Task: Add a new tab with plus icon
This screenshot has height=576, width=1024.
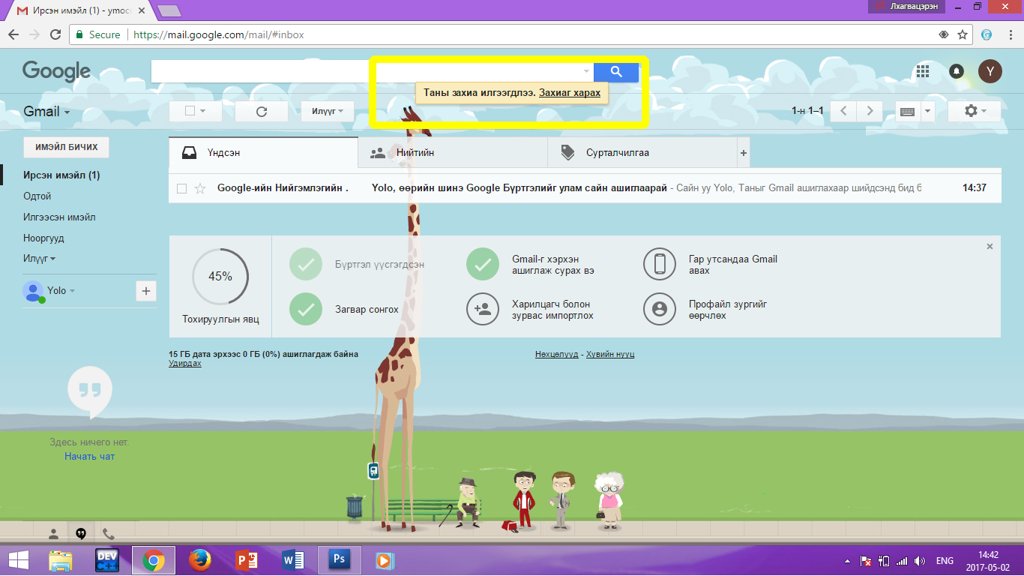Action: point(743,153)
